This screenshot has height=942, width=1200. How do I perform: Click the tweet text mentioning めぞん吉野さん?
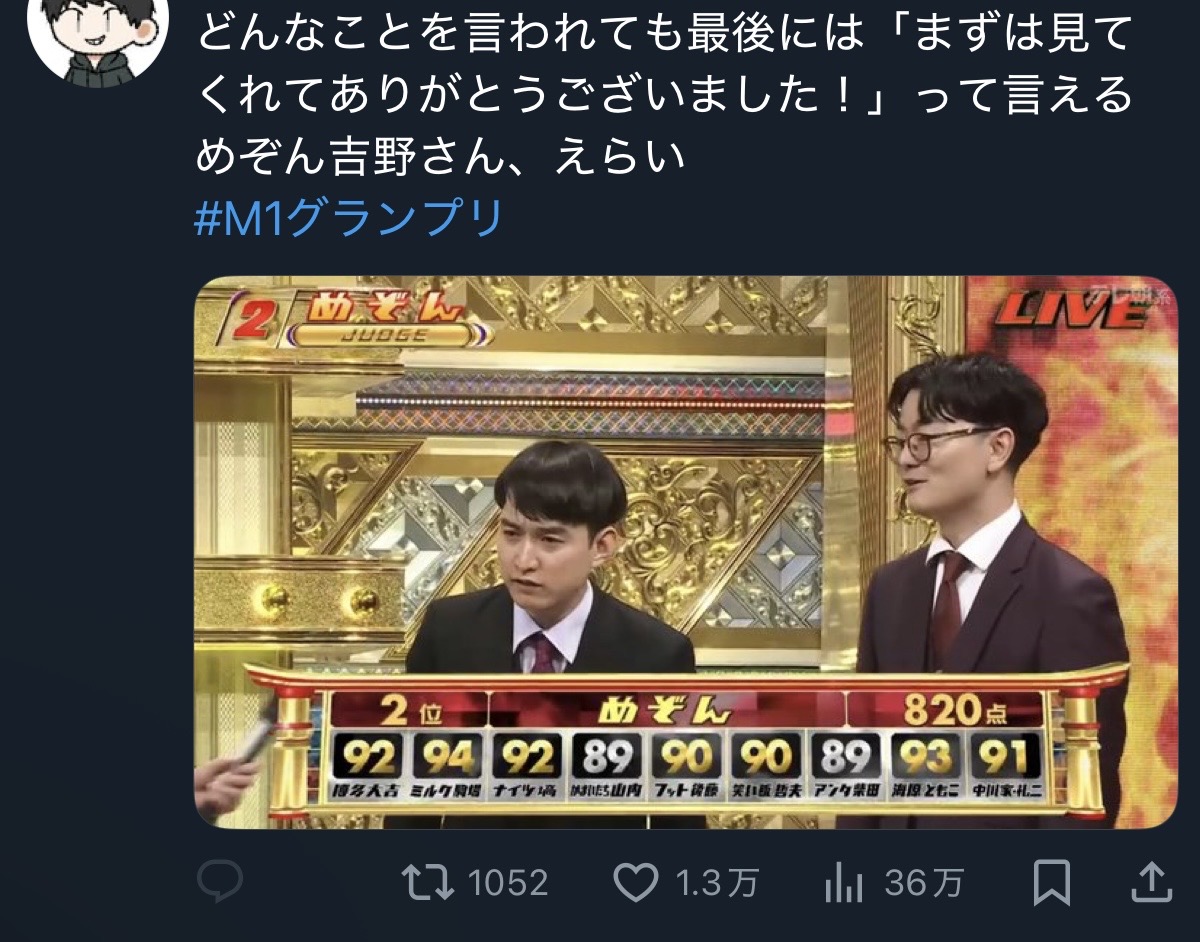[664, 97]
